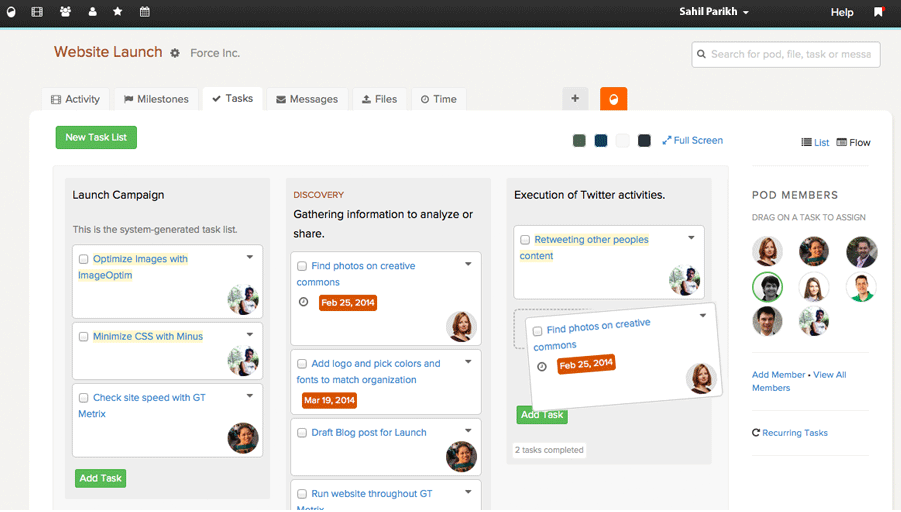This screenshot has width=901, height=512.
Task: Check the Check site speed with GT Metrix task
Action: tap(83, 398)
